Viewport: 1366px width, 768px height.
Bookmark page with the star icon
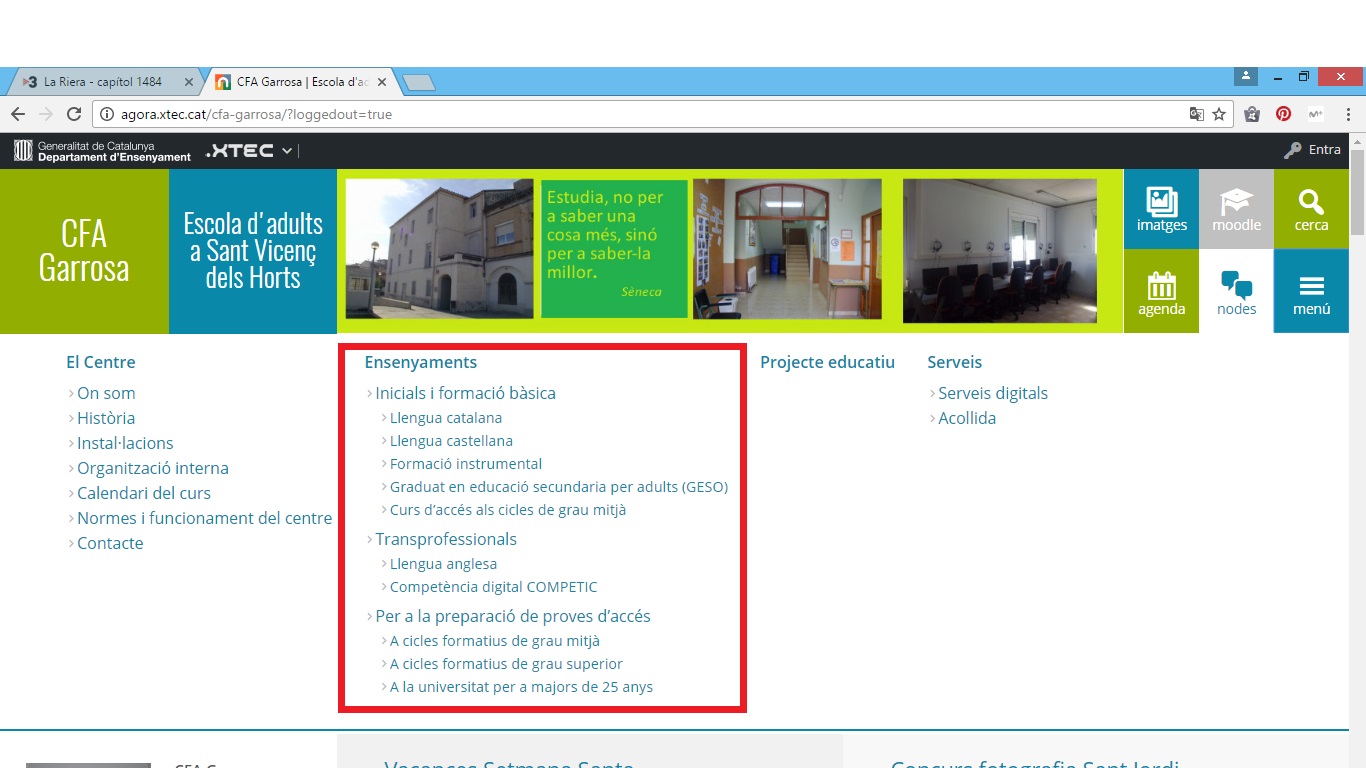1219,114
